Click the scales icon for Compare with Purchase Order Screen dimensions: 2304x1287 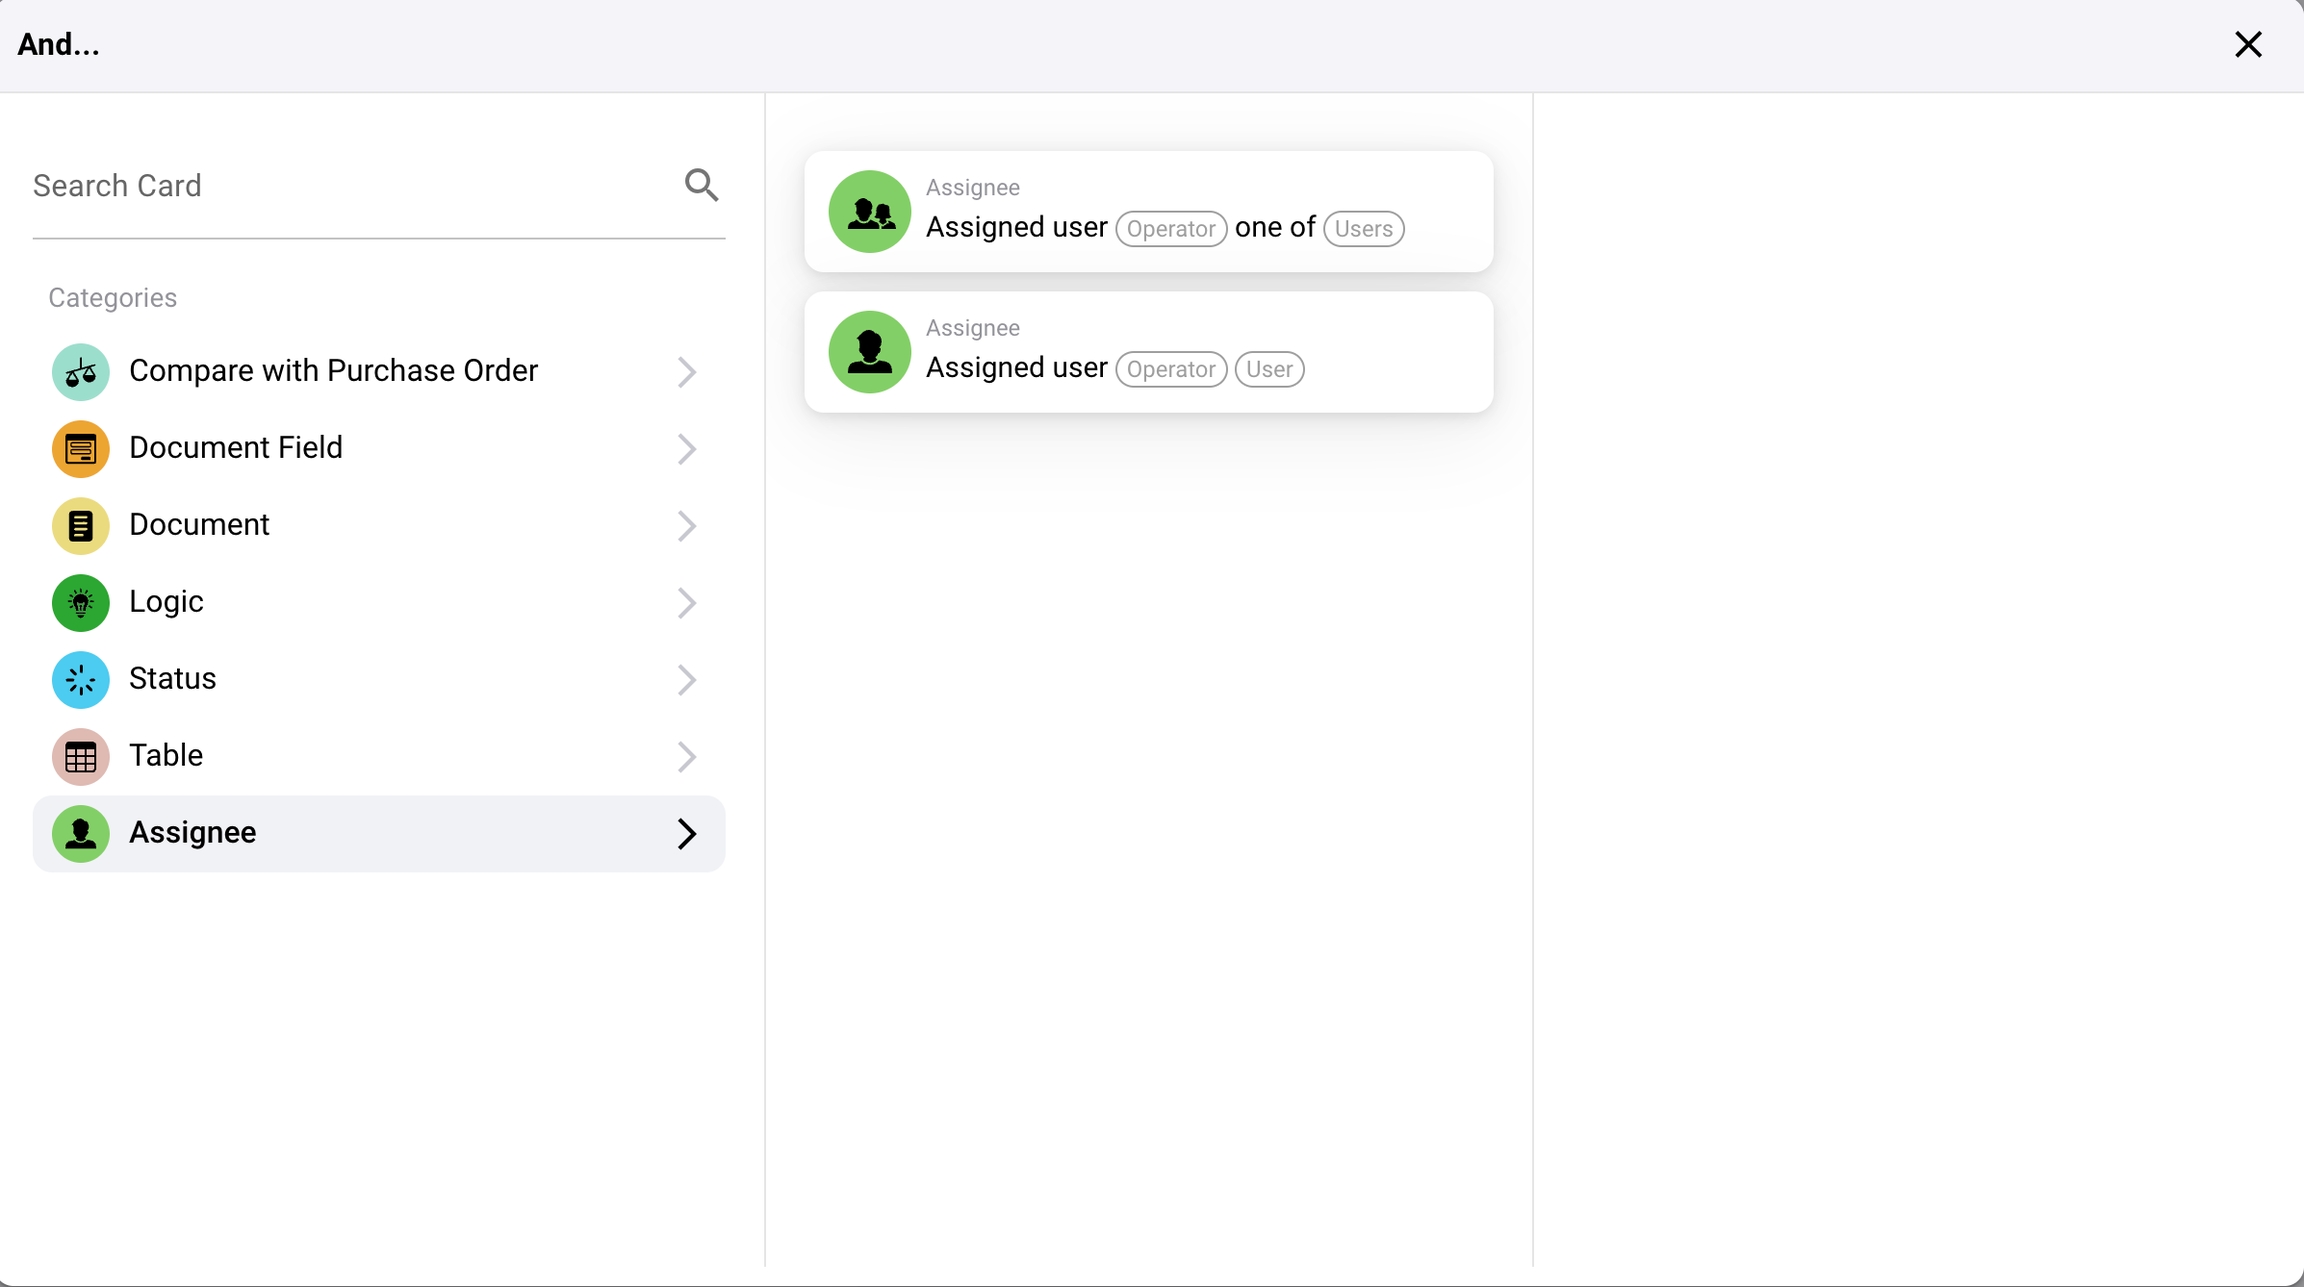80,372
